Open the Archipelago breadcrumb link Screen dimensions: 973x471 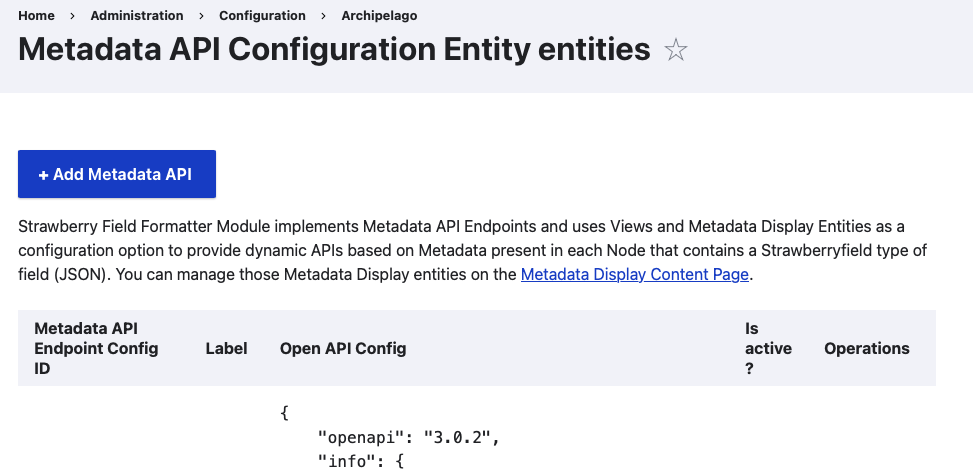[380, 15]
